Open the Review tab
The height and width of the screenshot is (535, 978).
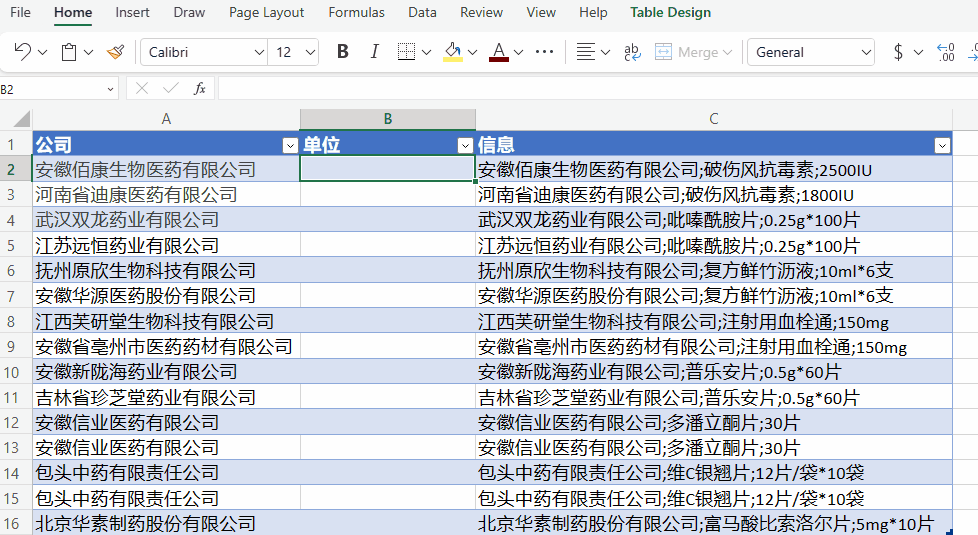[x=481, y=12]
